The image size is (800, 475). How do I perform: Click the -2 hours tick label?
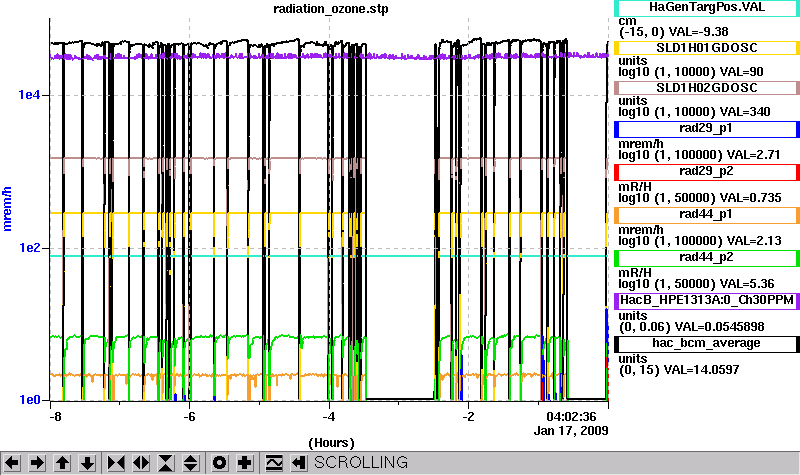(x=468, y=416)
